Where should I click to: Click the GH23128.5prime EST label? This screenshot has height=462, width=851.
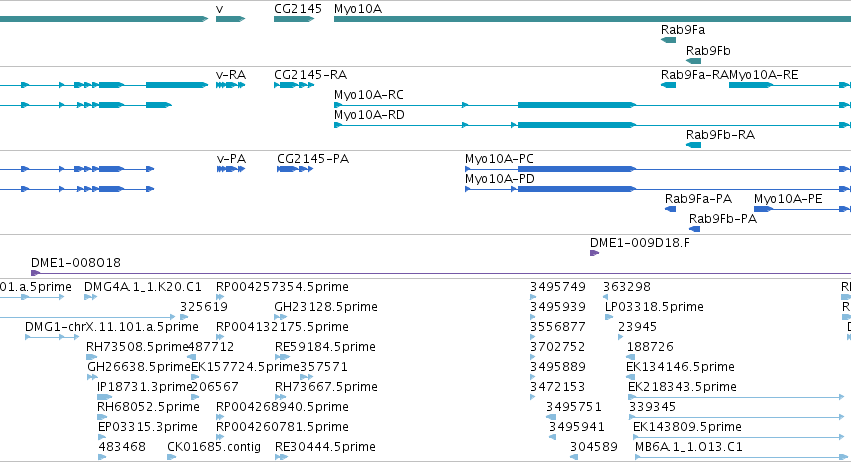point(326,307)
